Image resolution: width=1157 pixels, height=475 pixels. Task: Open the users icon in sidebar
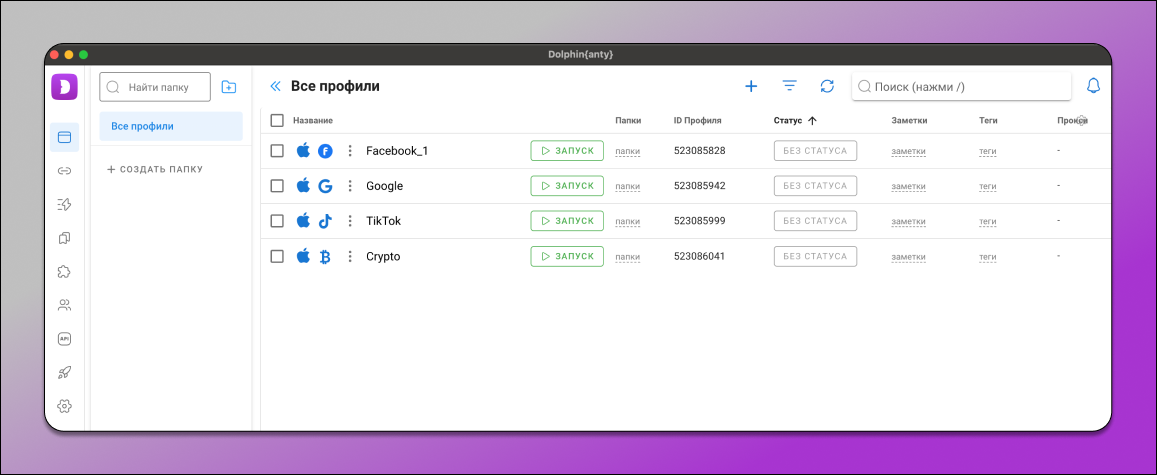pyautogui.click(x=65, y=305)
